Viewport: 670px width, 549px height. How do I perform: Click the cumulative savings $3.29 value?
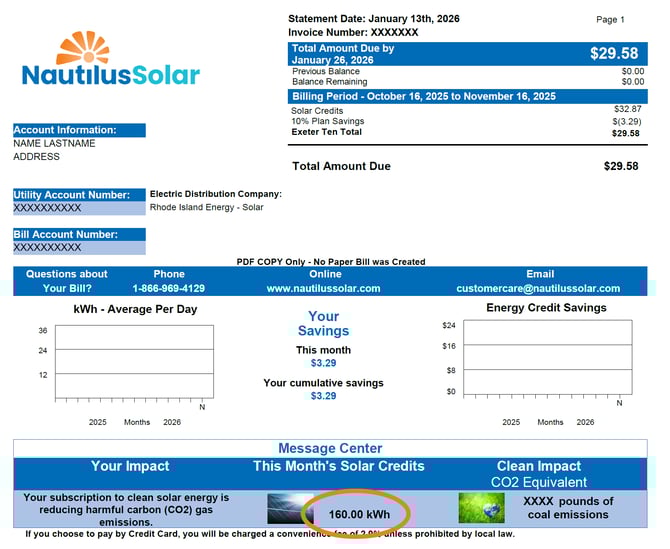click(323, 396)
